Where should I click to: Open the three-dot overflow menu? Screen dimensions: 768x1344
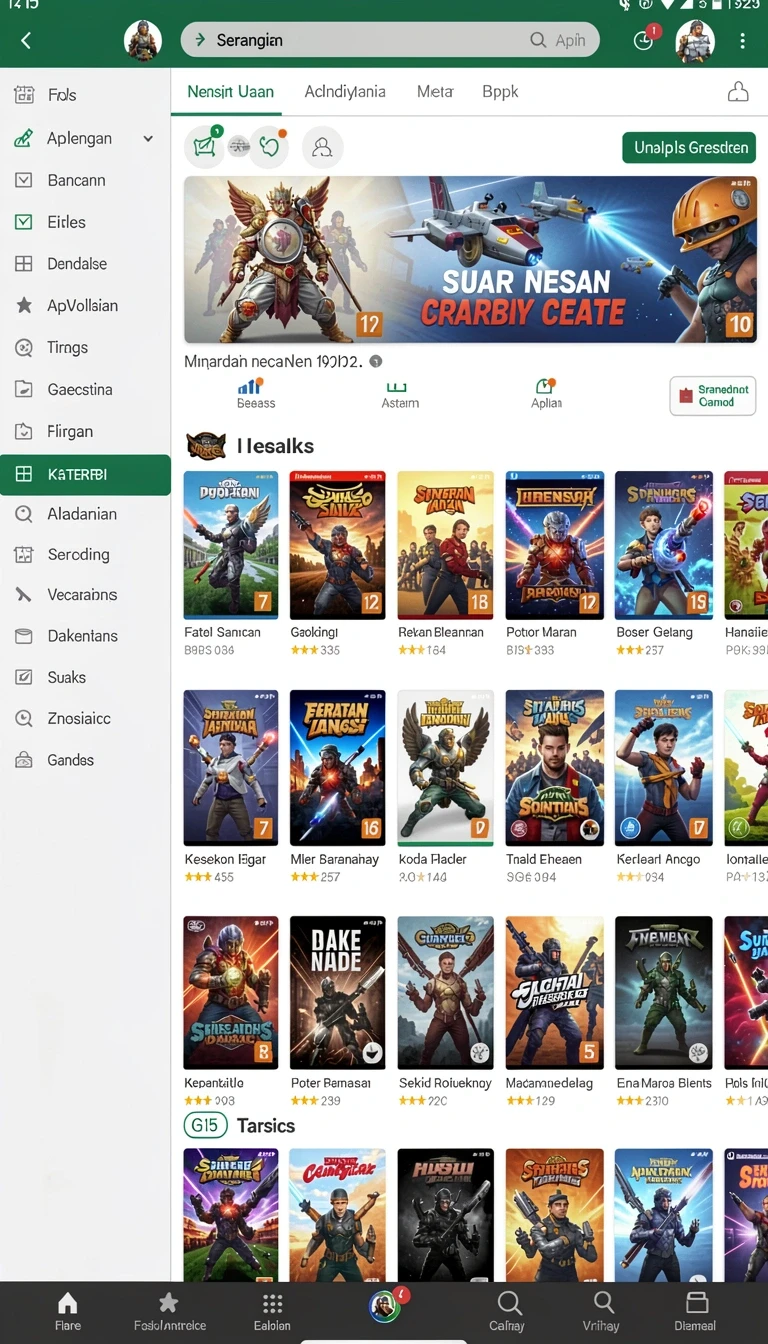[x=742, y=41]
